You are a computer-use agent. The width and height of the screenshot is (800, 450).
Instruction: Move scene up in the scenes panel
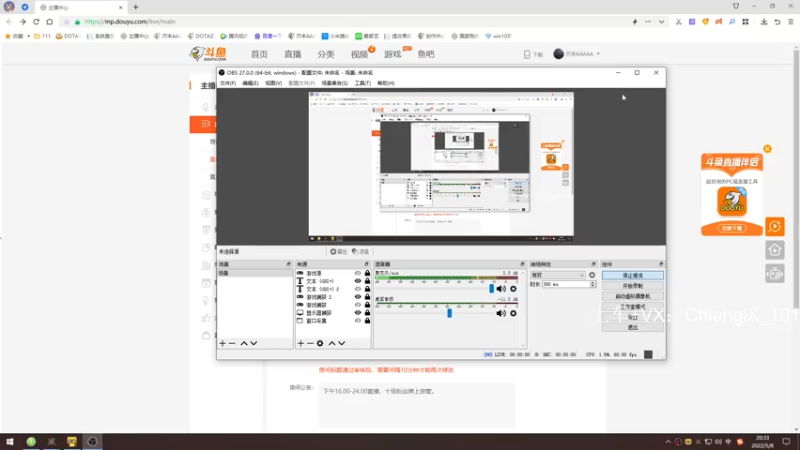pyautogui.click(x=244, y=343)
